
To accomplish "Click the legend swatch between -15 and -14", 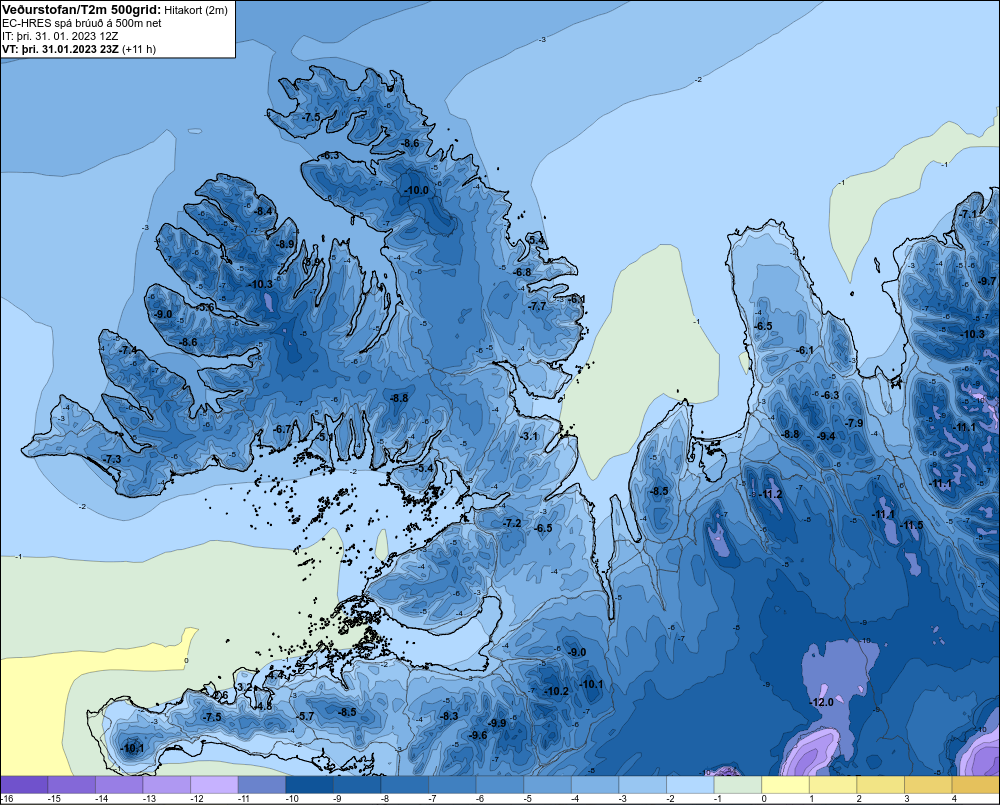I will (x=71, y=784).
